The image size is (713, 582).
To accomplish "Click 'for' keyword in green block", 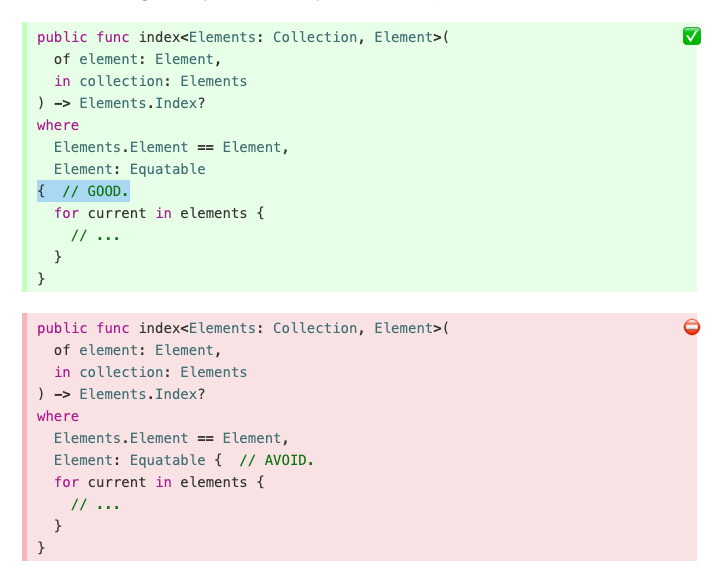I will point(66,213).
